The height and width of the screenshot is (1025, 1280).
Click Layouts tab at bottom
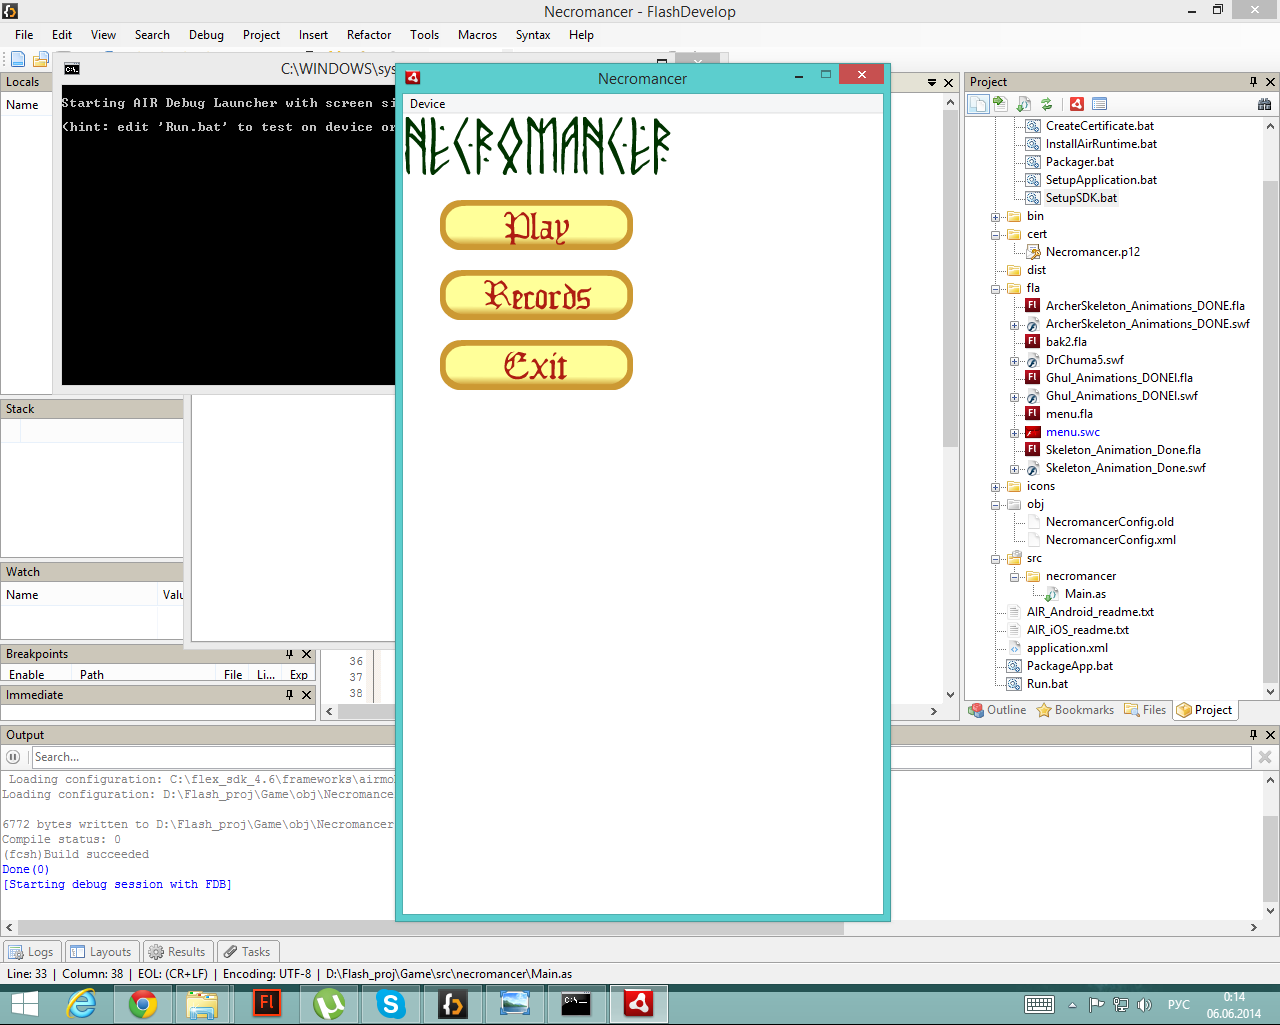[101, 952]
